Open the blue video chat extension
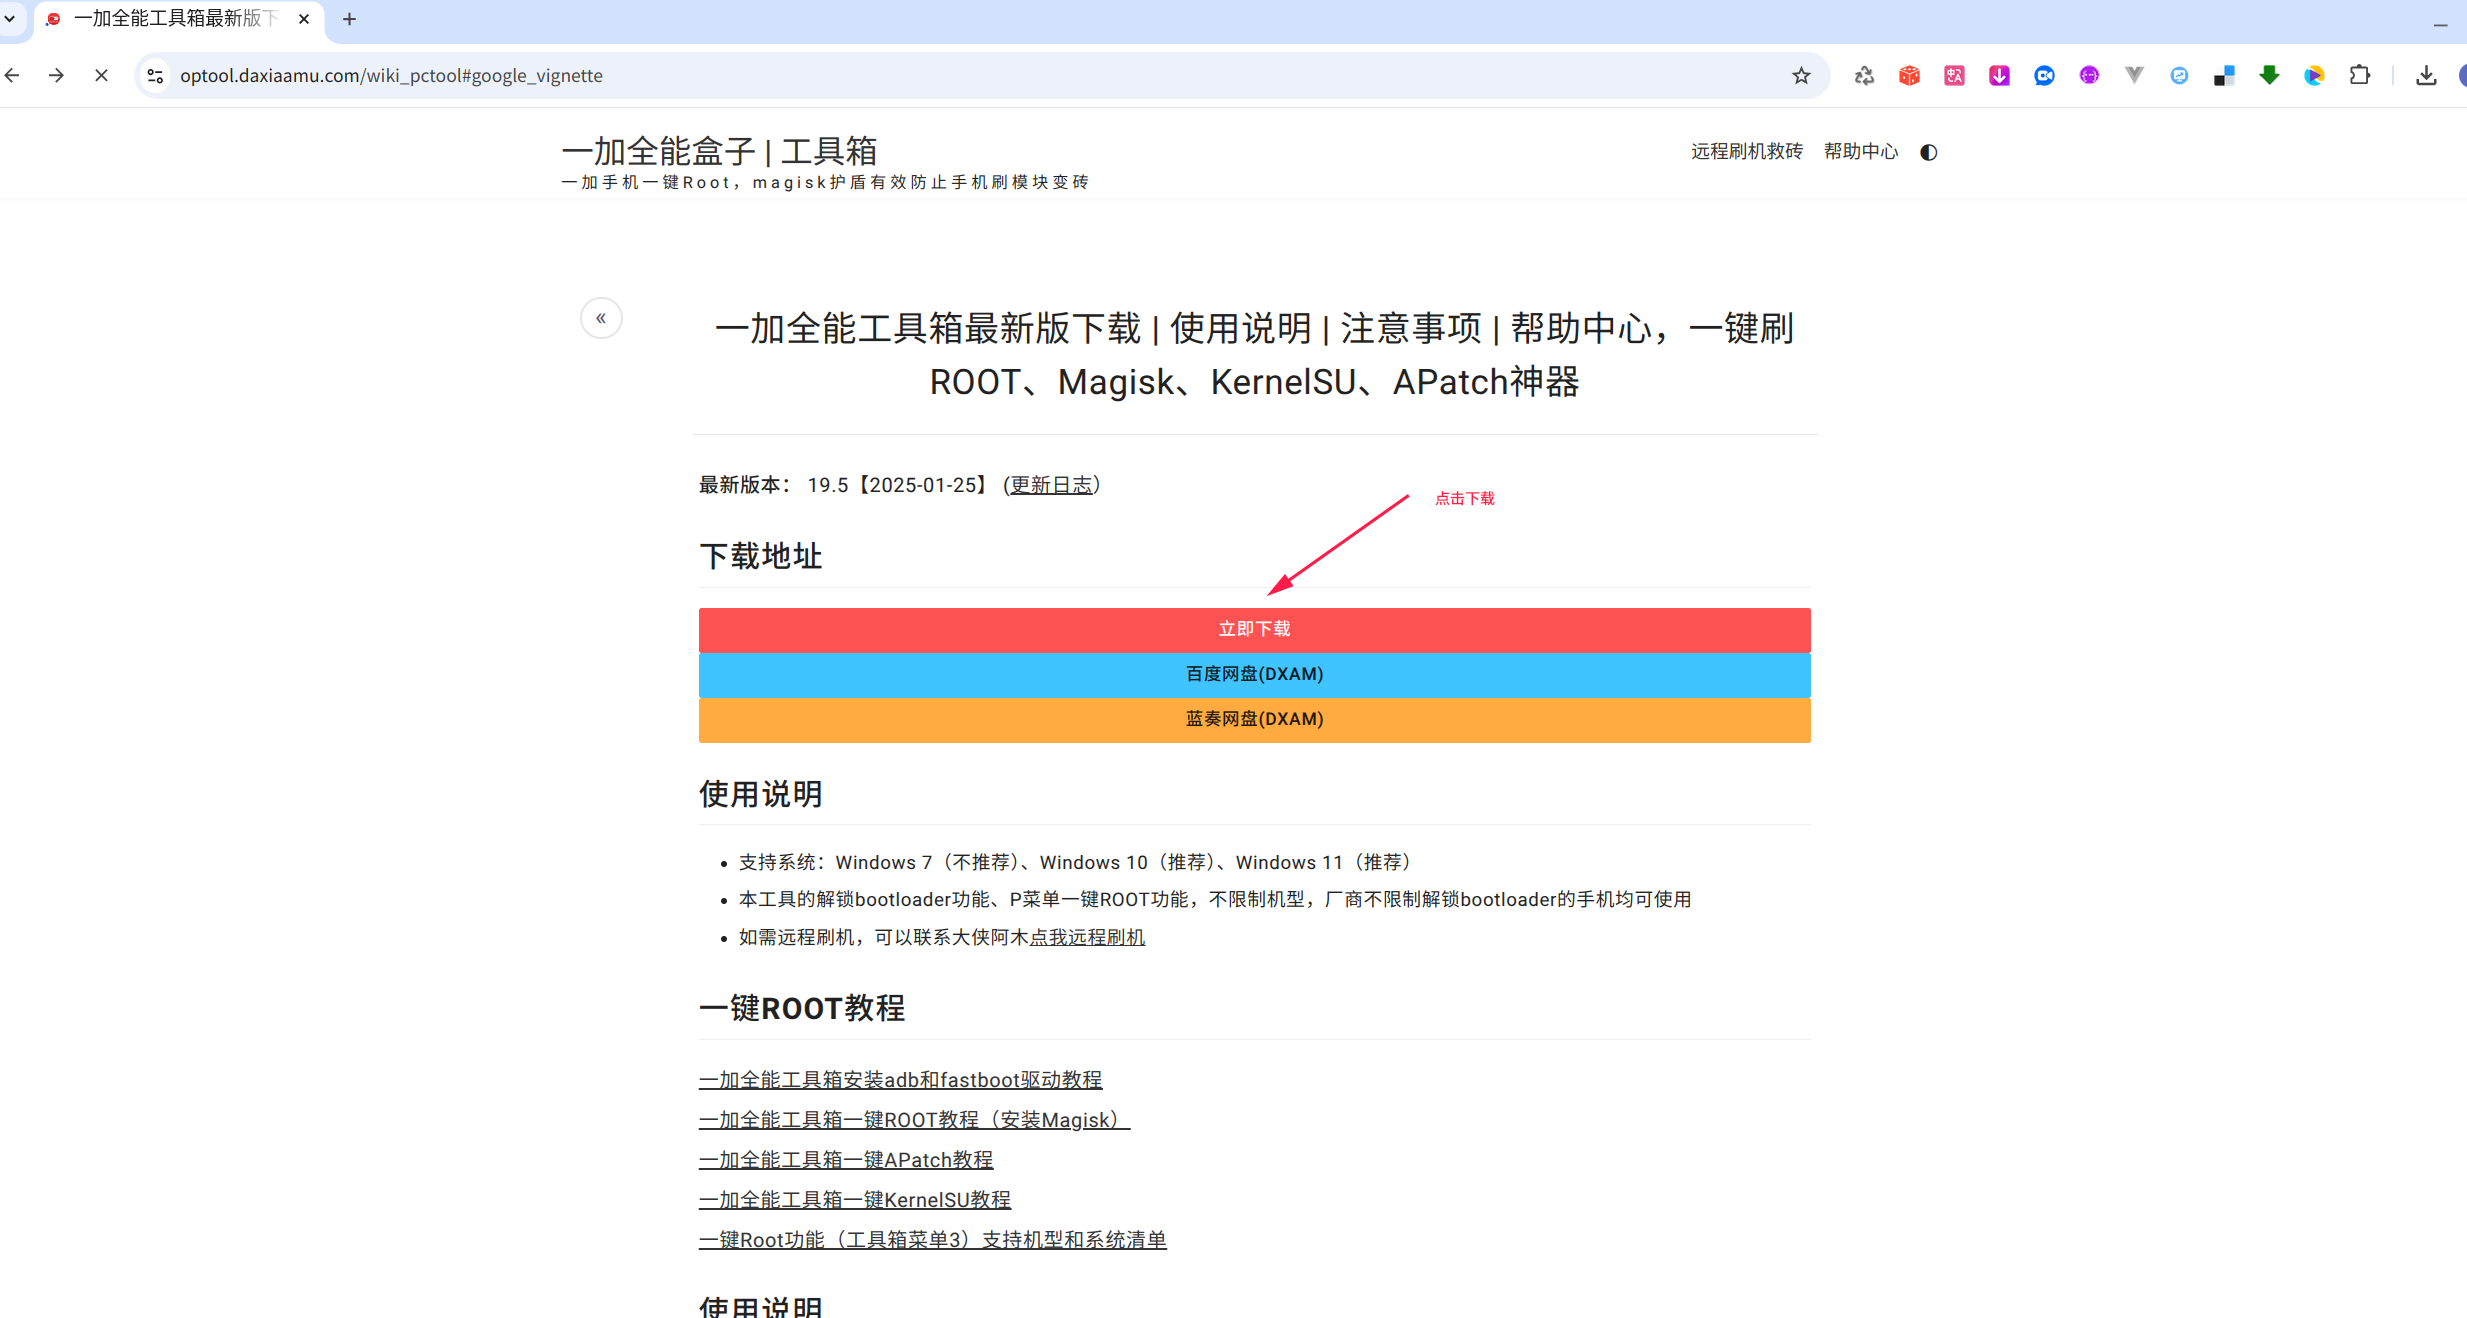Screen dimensions: 2467x1318 pyautogui.click(x=2044, y=76)
